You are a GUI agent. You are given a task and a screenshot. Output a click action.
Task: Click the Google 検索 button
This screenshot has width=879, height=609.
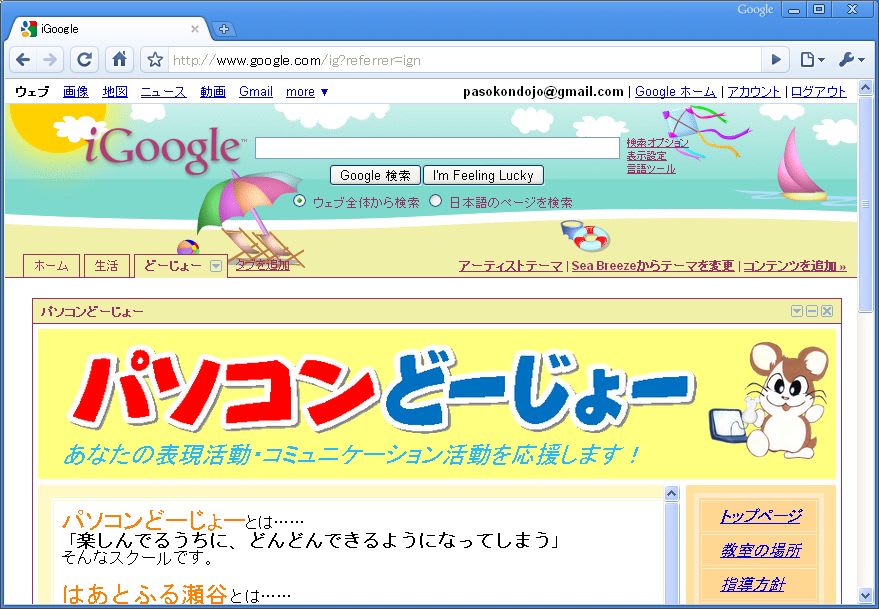375,176
